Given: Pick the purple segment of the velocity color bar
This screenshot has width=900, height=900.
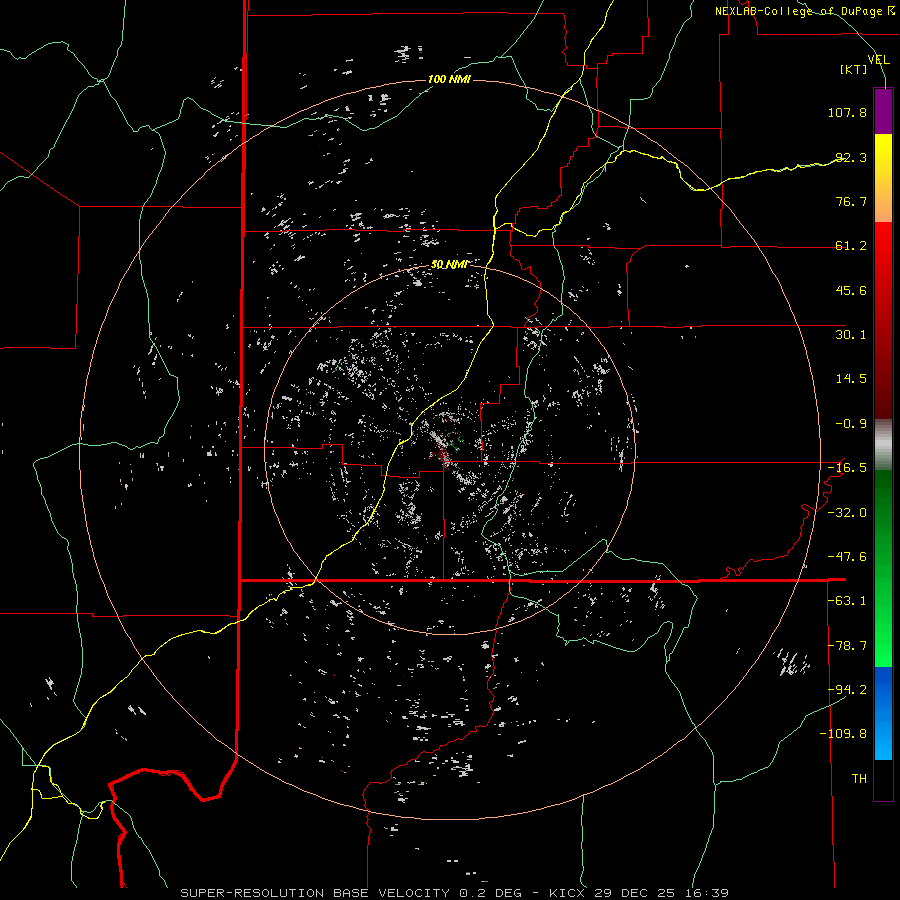Looking at the screenshot, I should click(883, 111).
